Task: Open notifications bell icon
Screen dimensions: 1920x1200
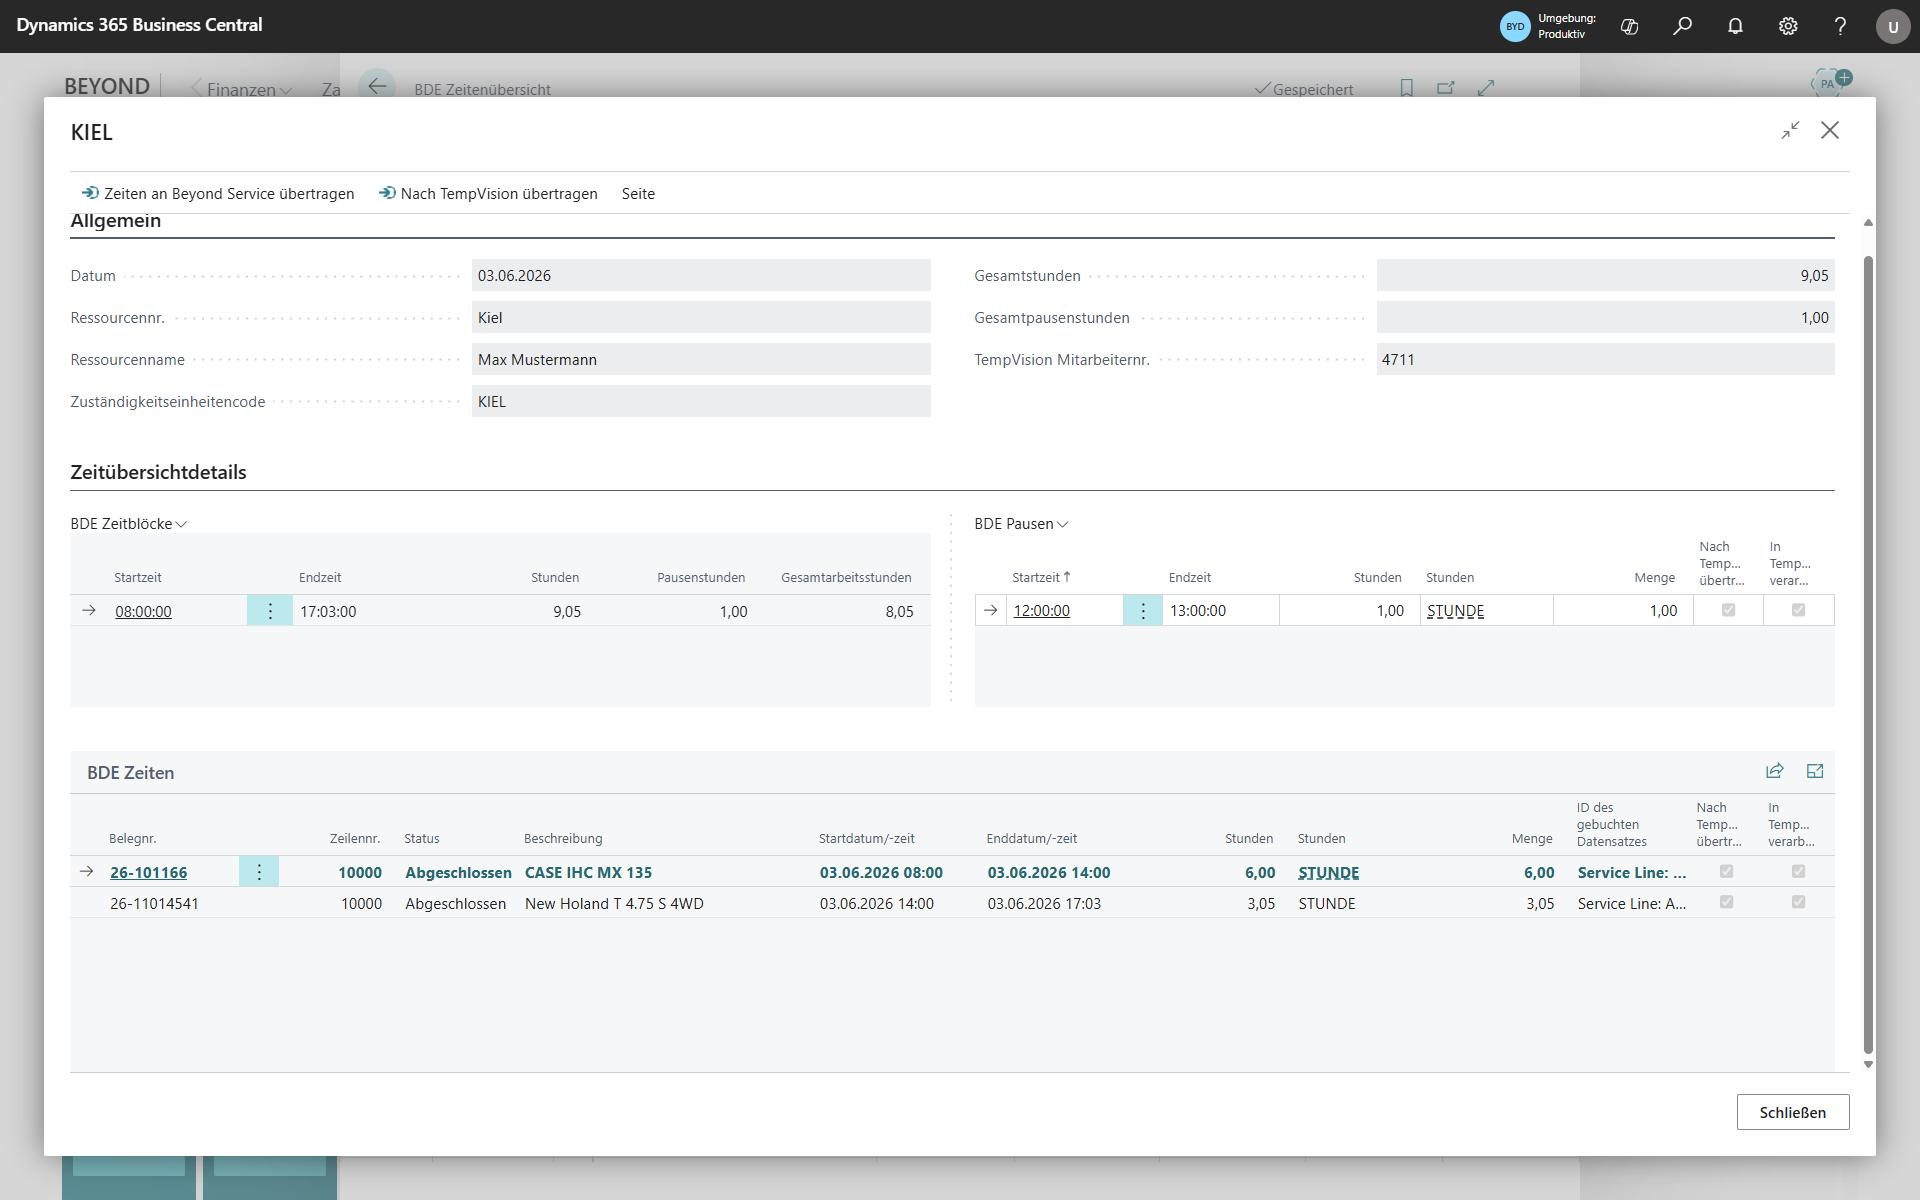Action: (1735, 27)
